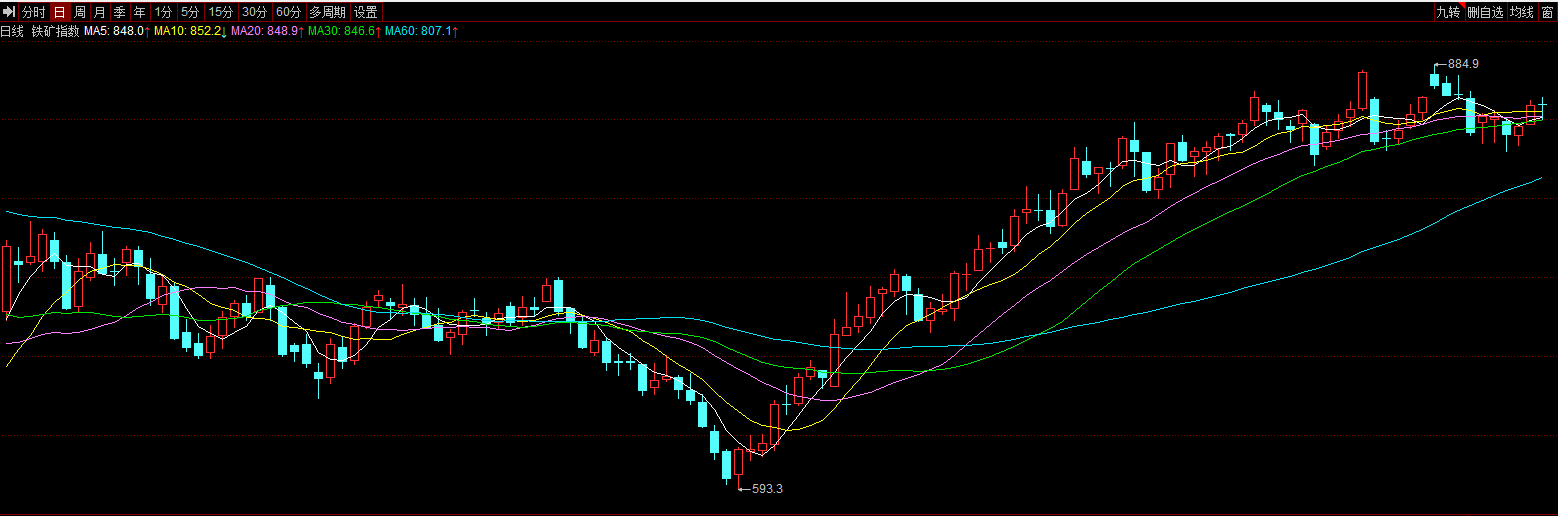Switch chart to 年 yearly period
The height and width of the screenshot is (516, 1558).
click(x=140, y=12)
